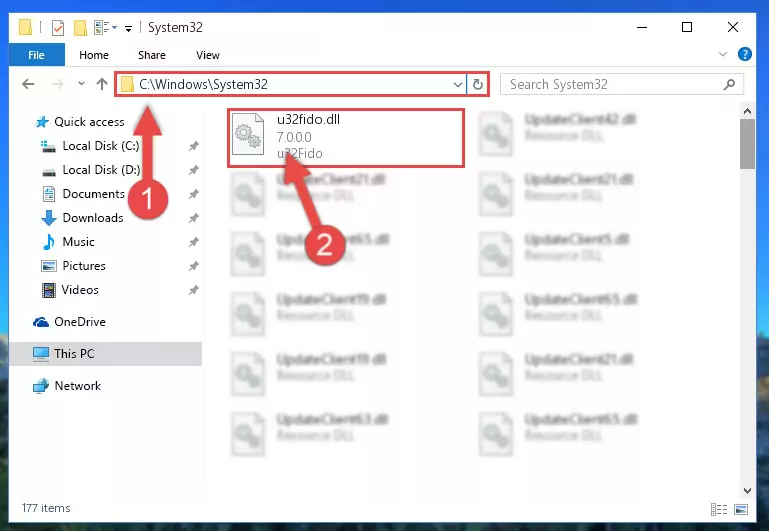Select the u32fido.dll file
769x531 pixels.
click(x=346, y=138)
